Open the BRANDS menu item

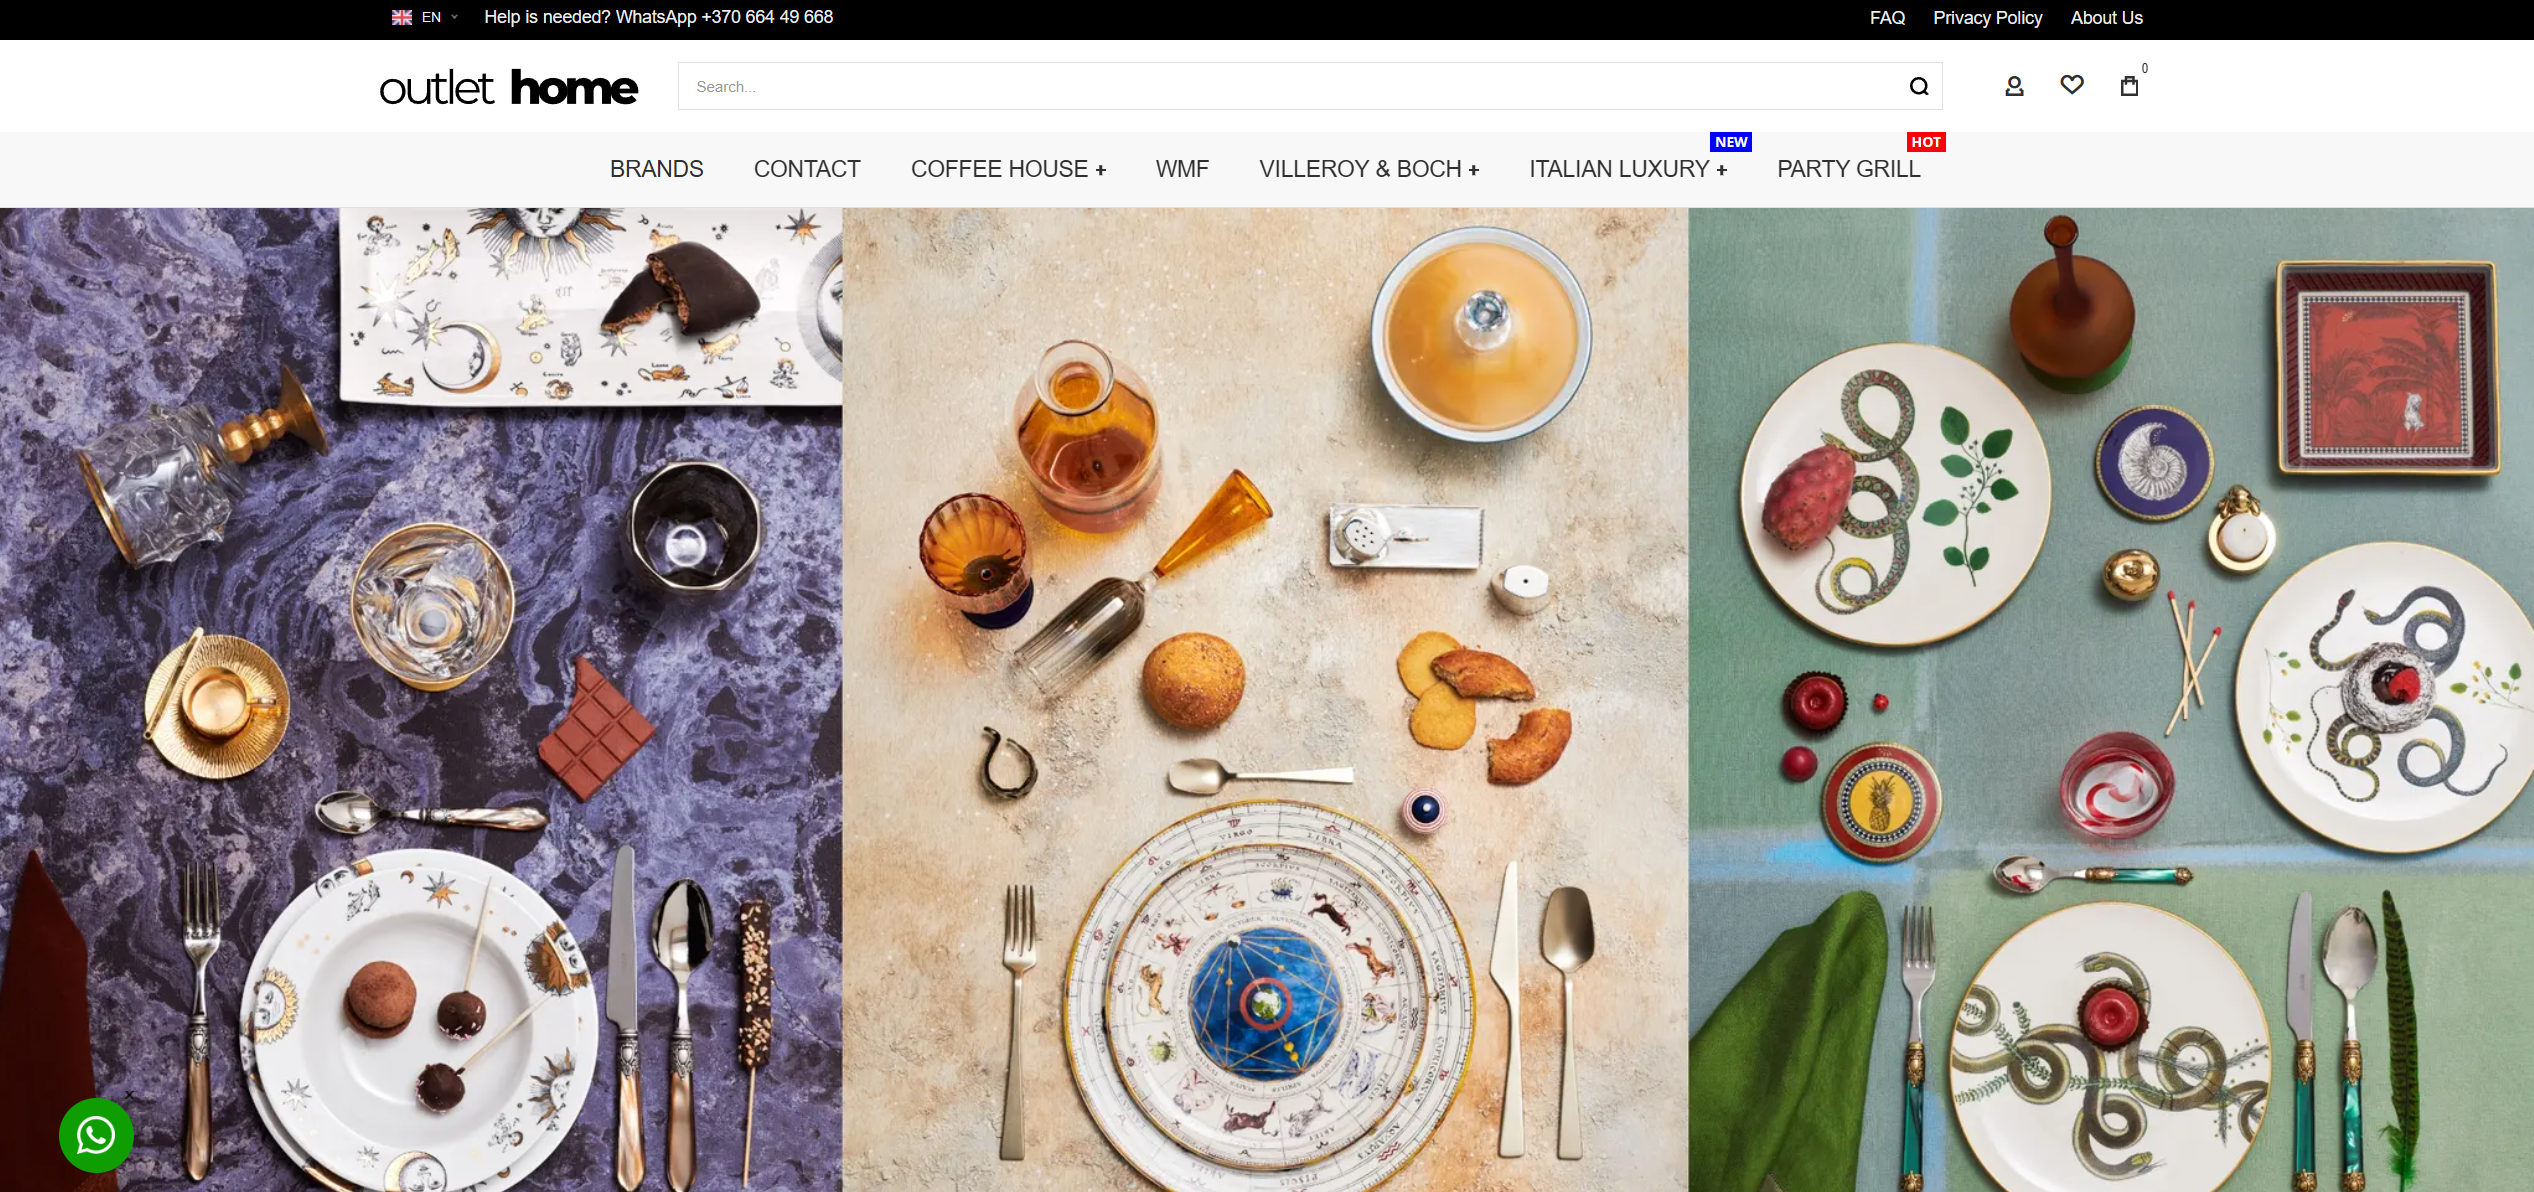click(x=656, y=168)
